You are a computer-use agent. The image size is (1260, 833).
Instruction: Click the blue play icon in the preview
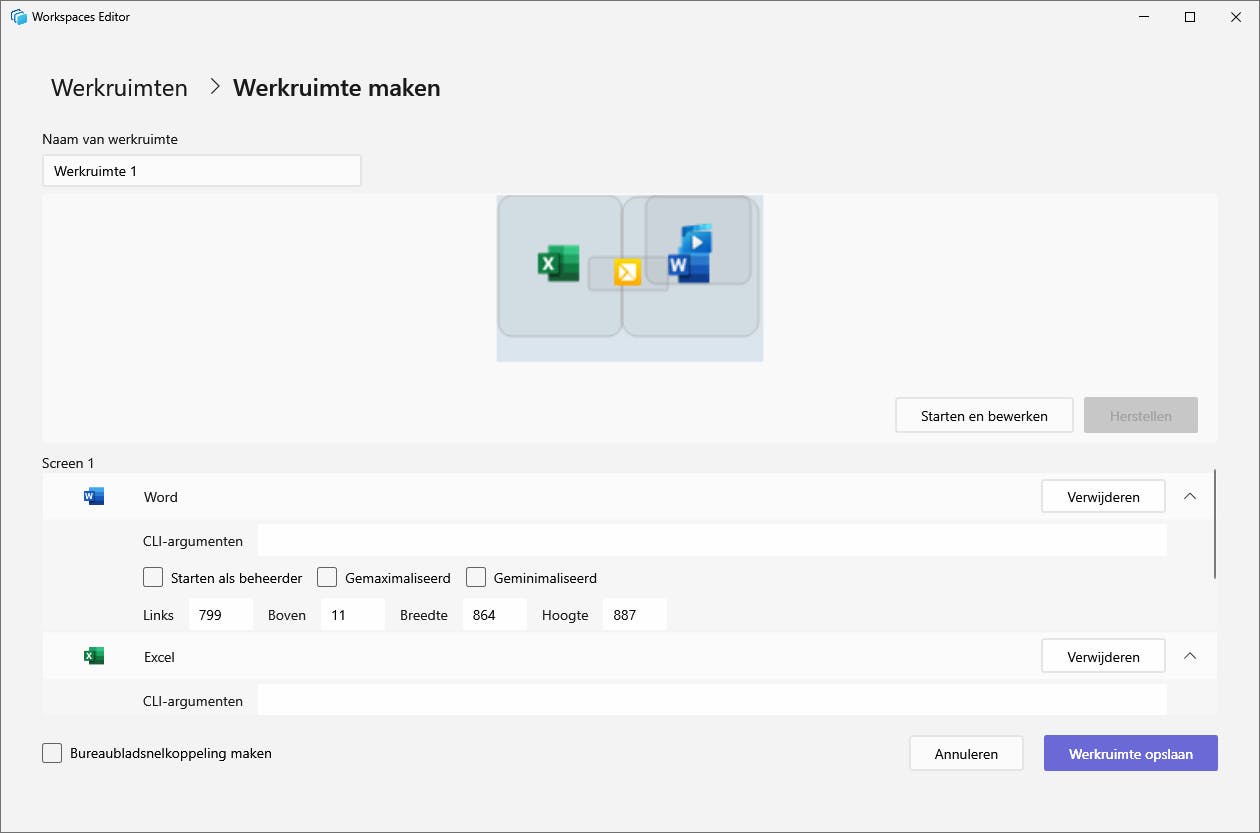pos(697,240)
